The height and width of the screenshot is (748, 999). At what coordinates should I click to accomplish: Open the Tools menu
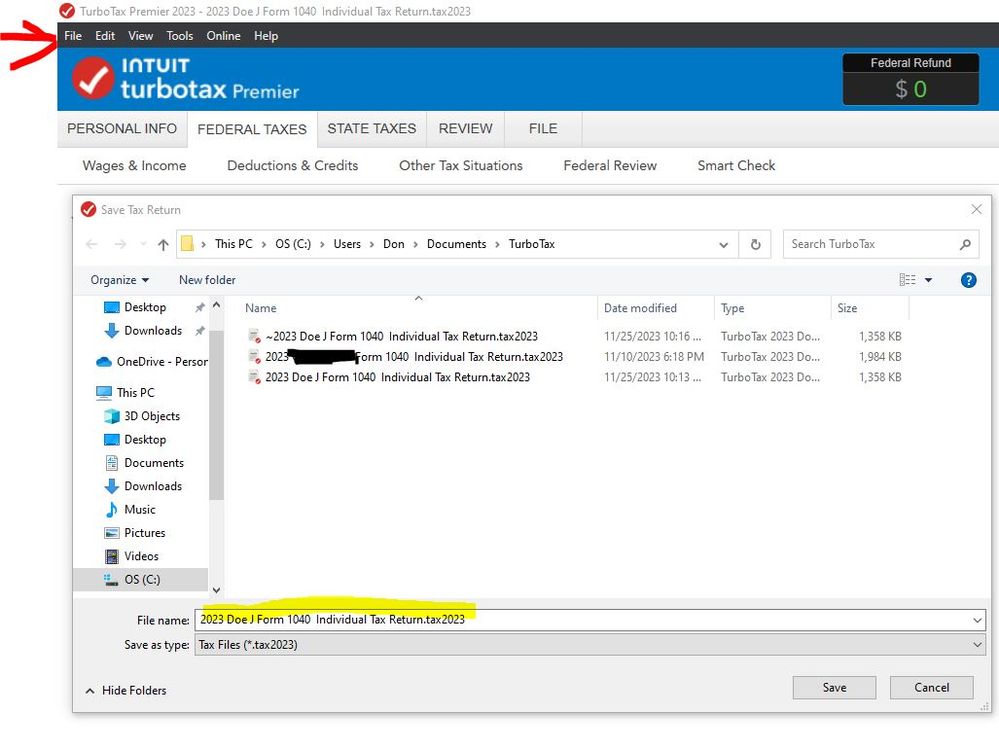tap(180, 36)
